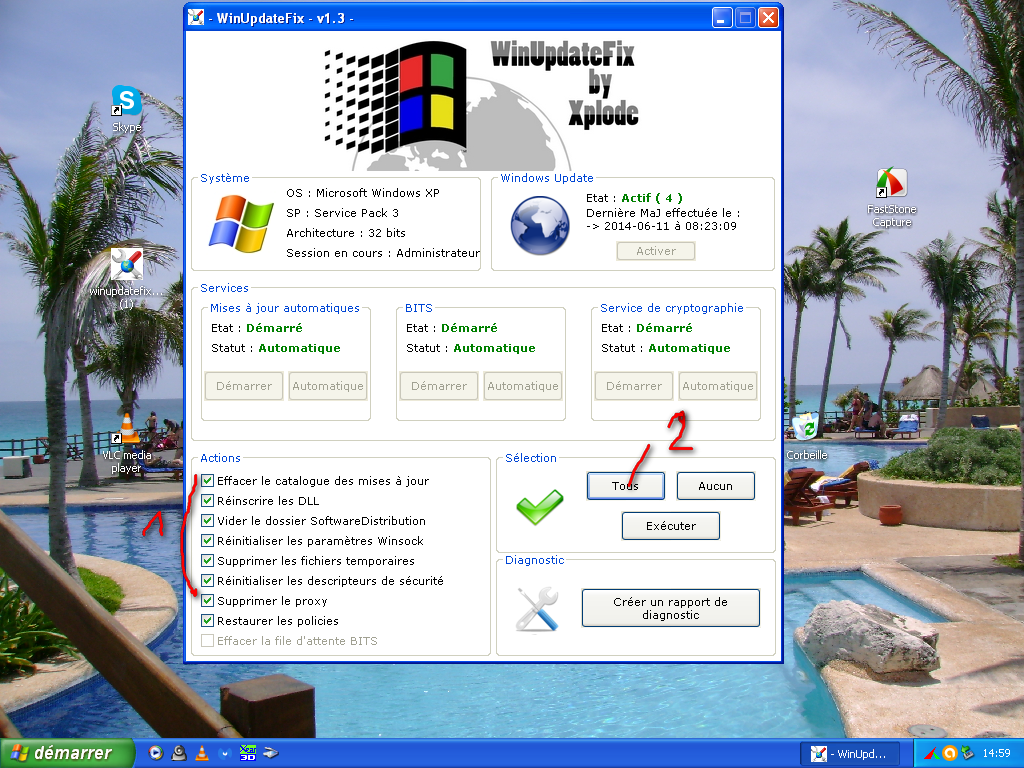Click the 14:59 taskbar clock

click(x=997, y=754)
